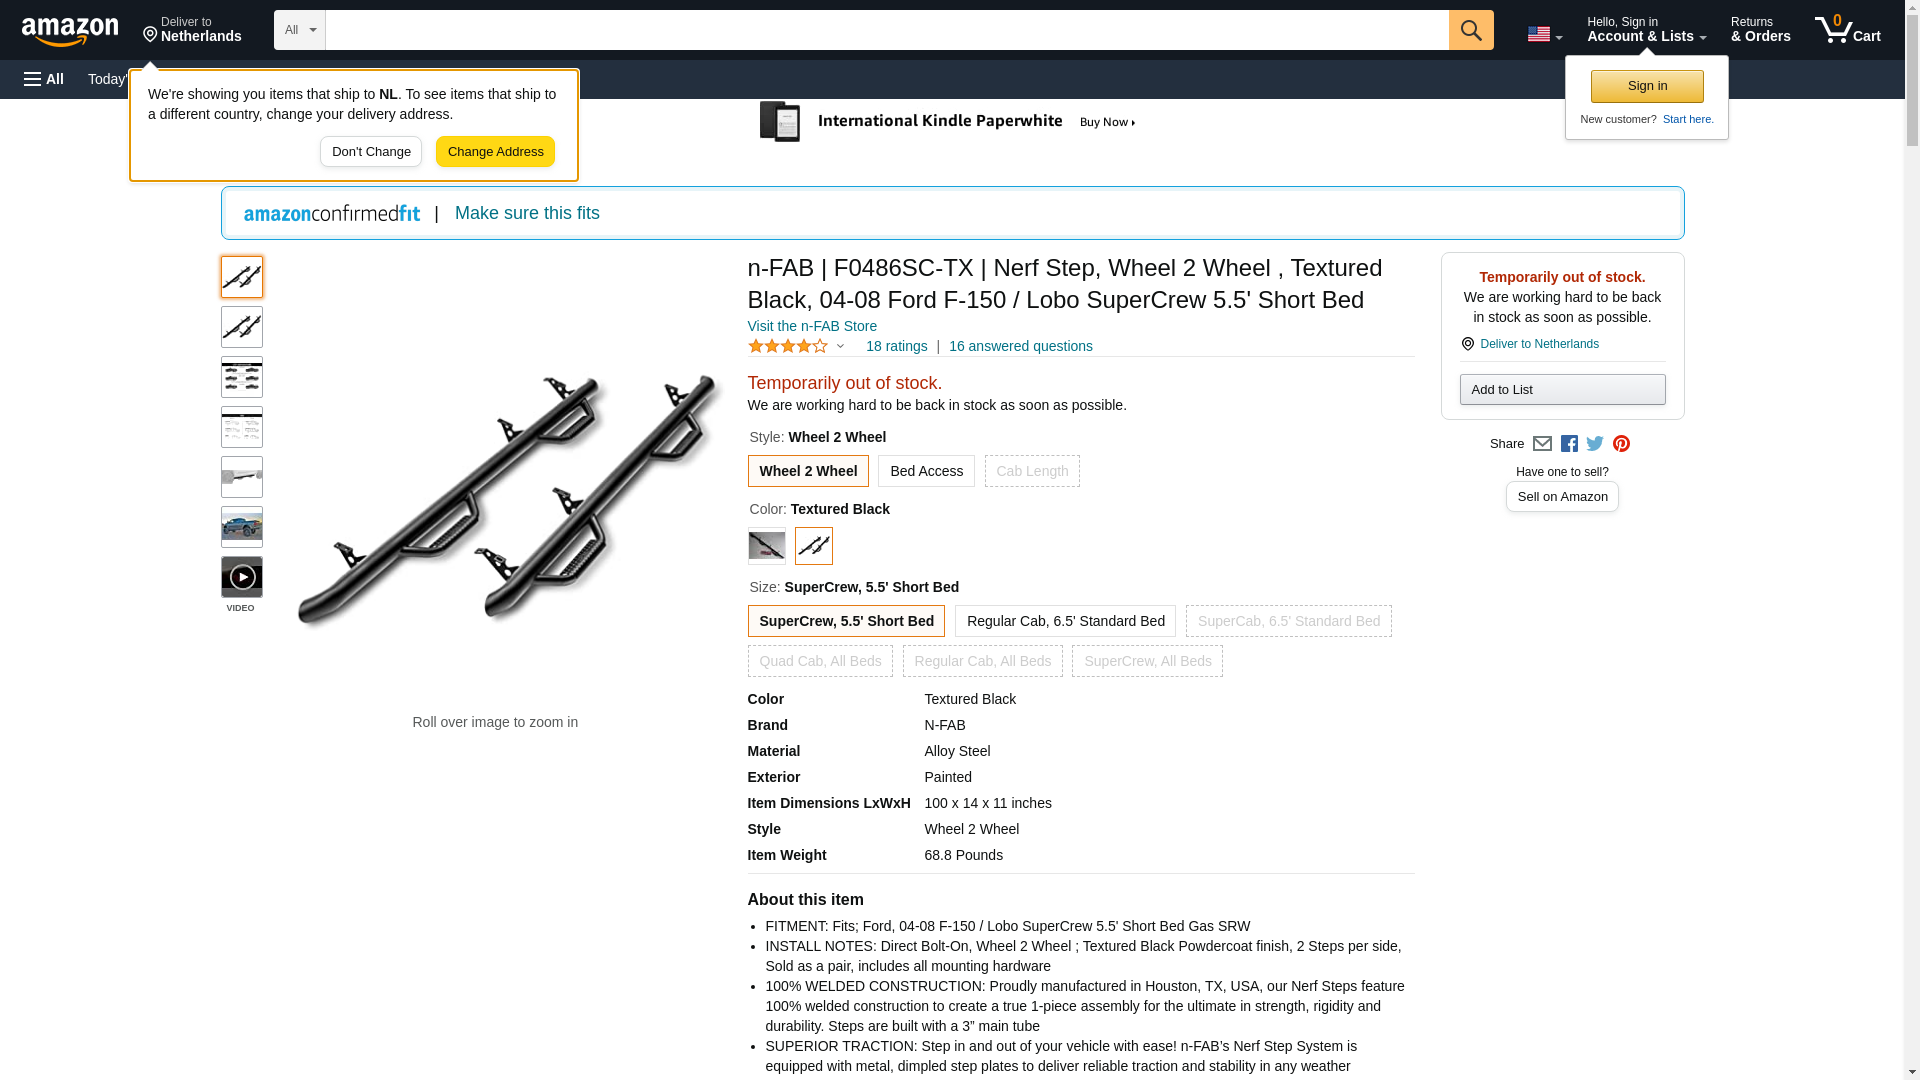
Task: Select the Bed Access style option
Action: pos(926,471)
